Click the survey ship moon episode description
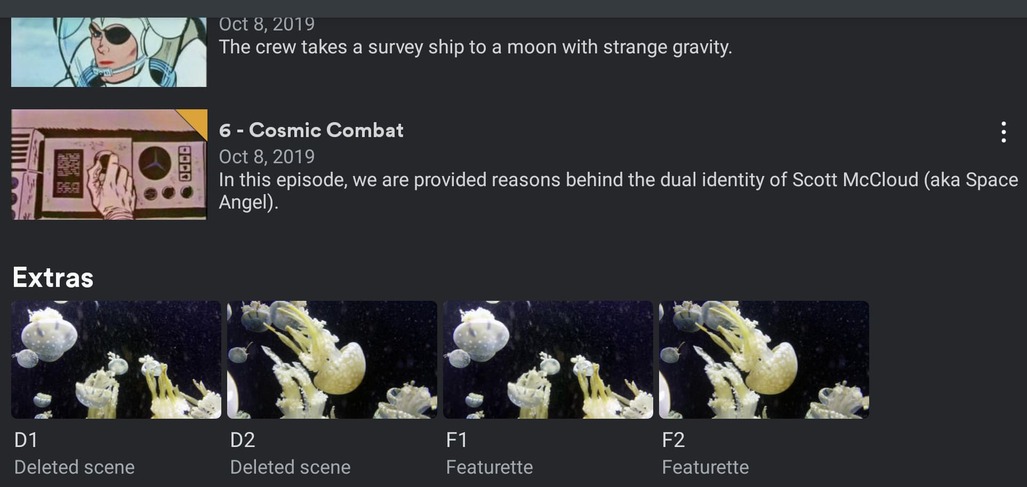 [x=475, y=47]
